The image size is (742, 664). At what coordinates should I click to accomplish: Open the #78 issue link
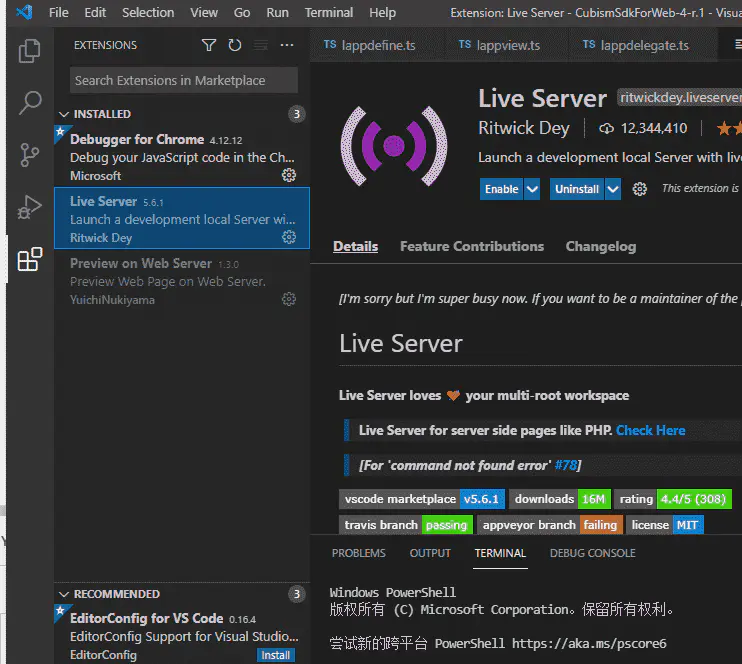click(566, 465)
